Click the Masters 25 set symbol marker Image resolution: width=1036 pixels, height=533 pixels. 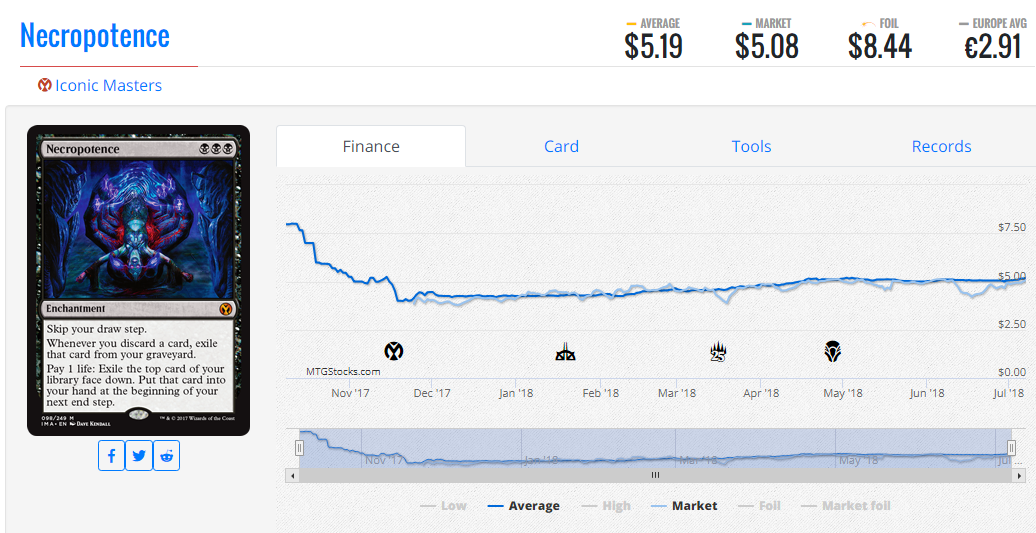(717, 351)
